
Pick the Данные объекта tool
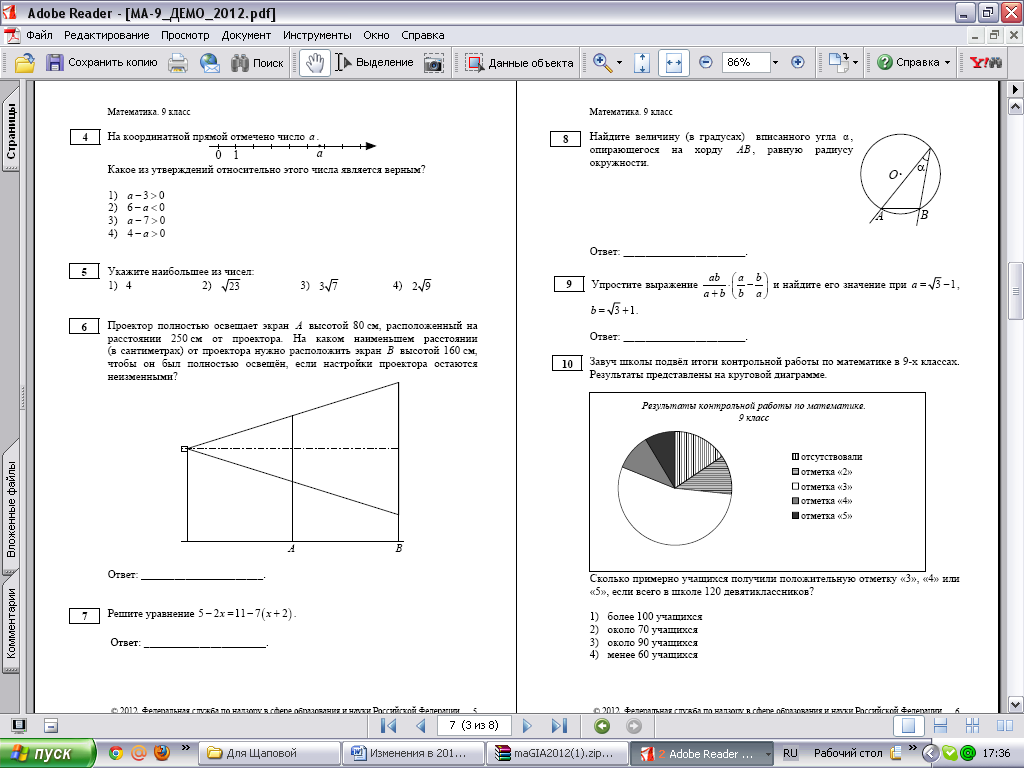(x=519, y=63)
